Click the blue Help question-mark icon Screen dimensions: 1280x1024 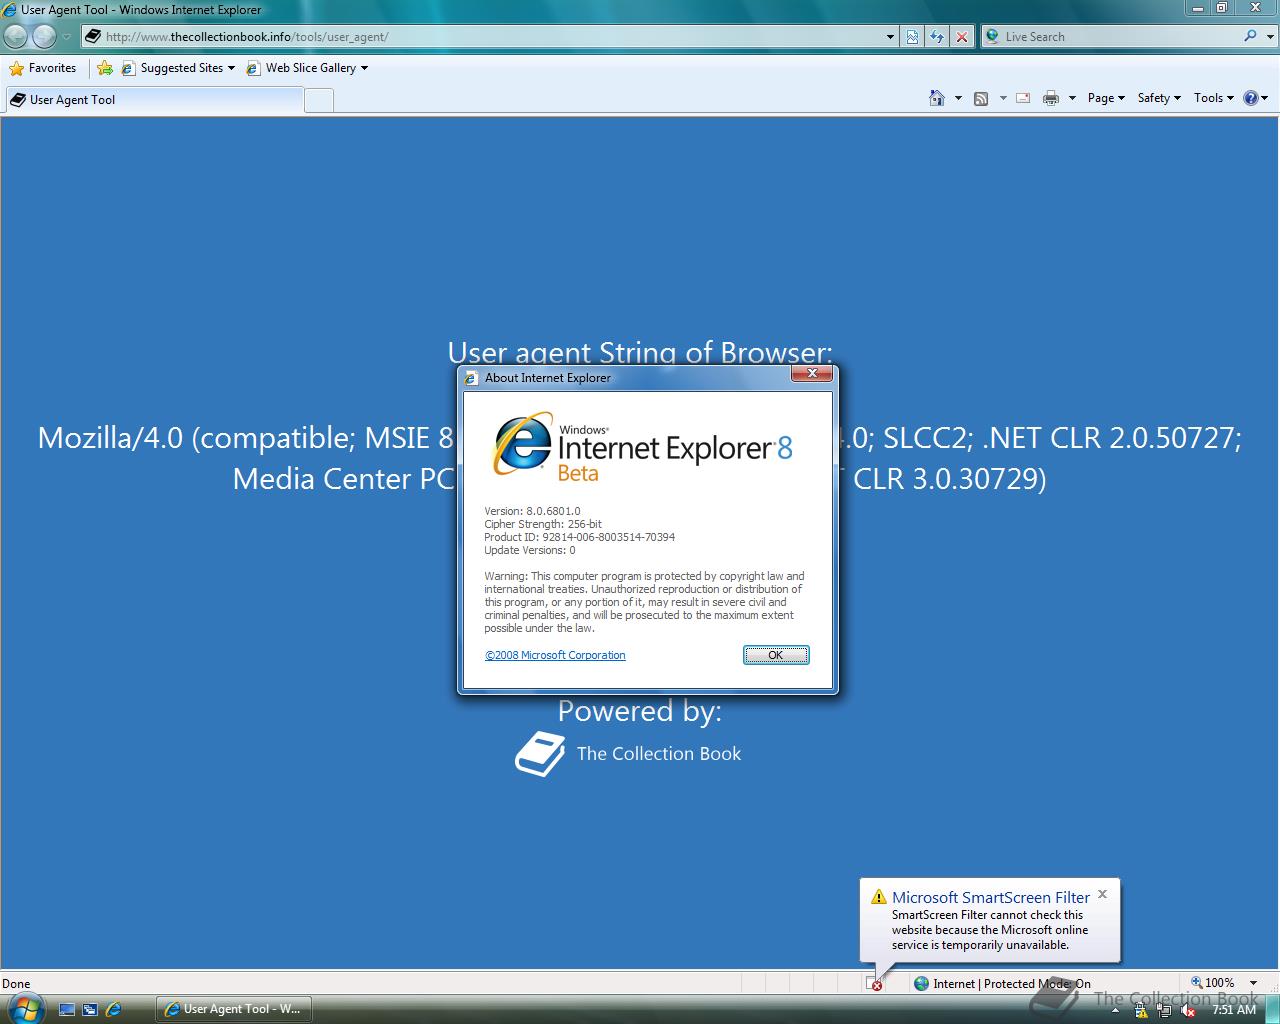click(x=1251, y=98)
